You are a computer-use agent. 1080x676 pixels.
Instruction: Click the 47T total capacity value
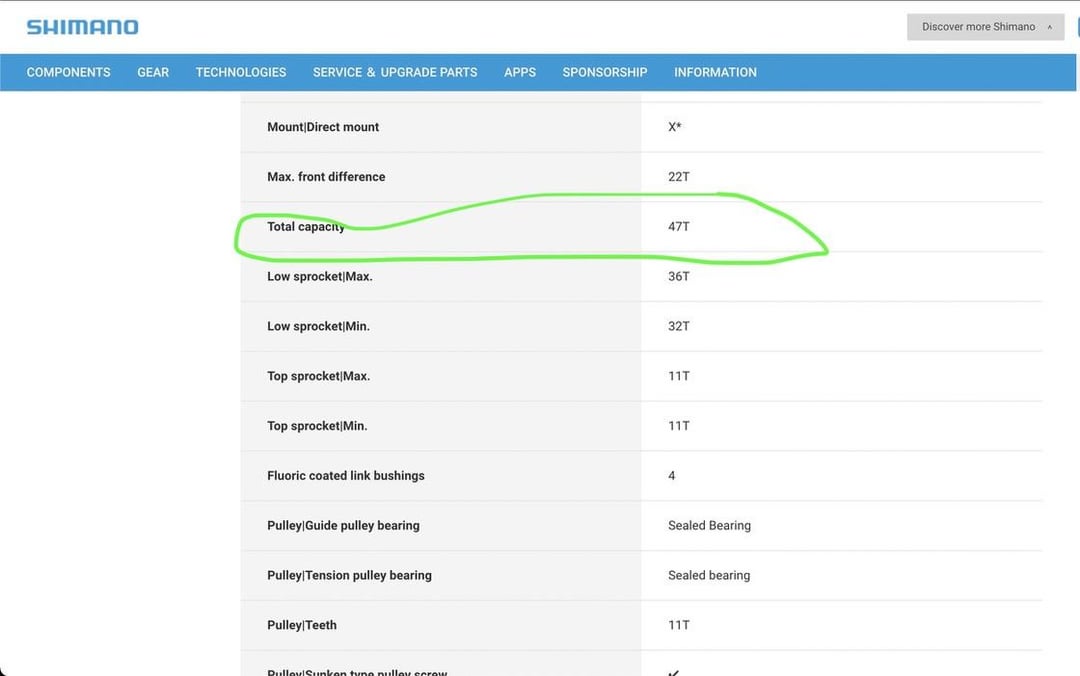678,227
